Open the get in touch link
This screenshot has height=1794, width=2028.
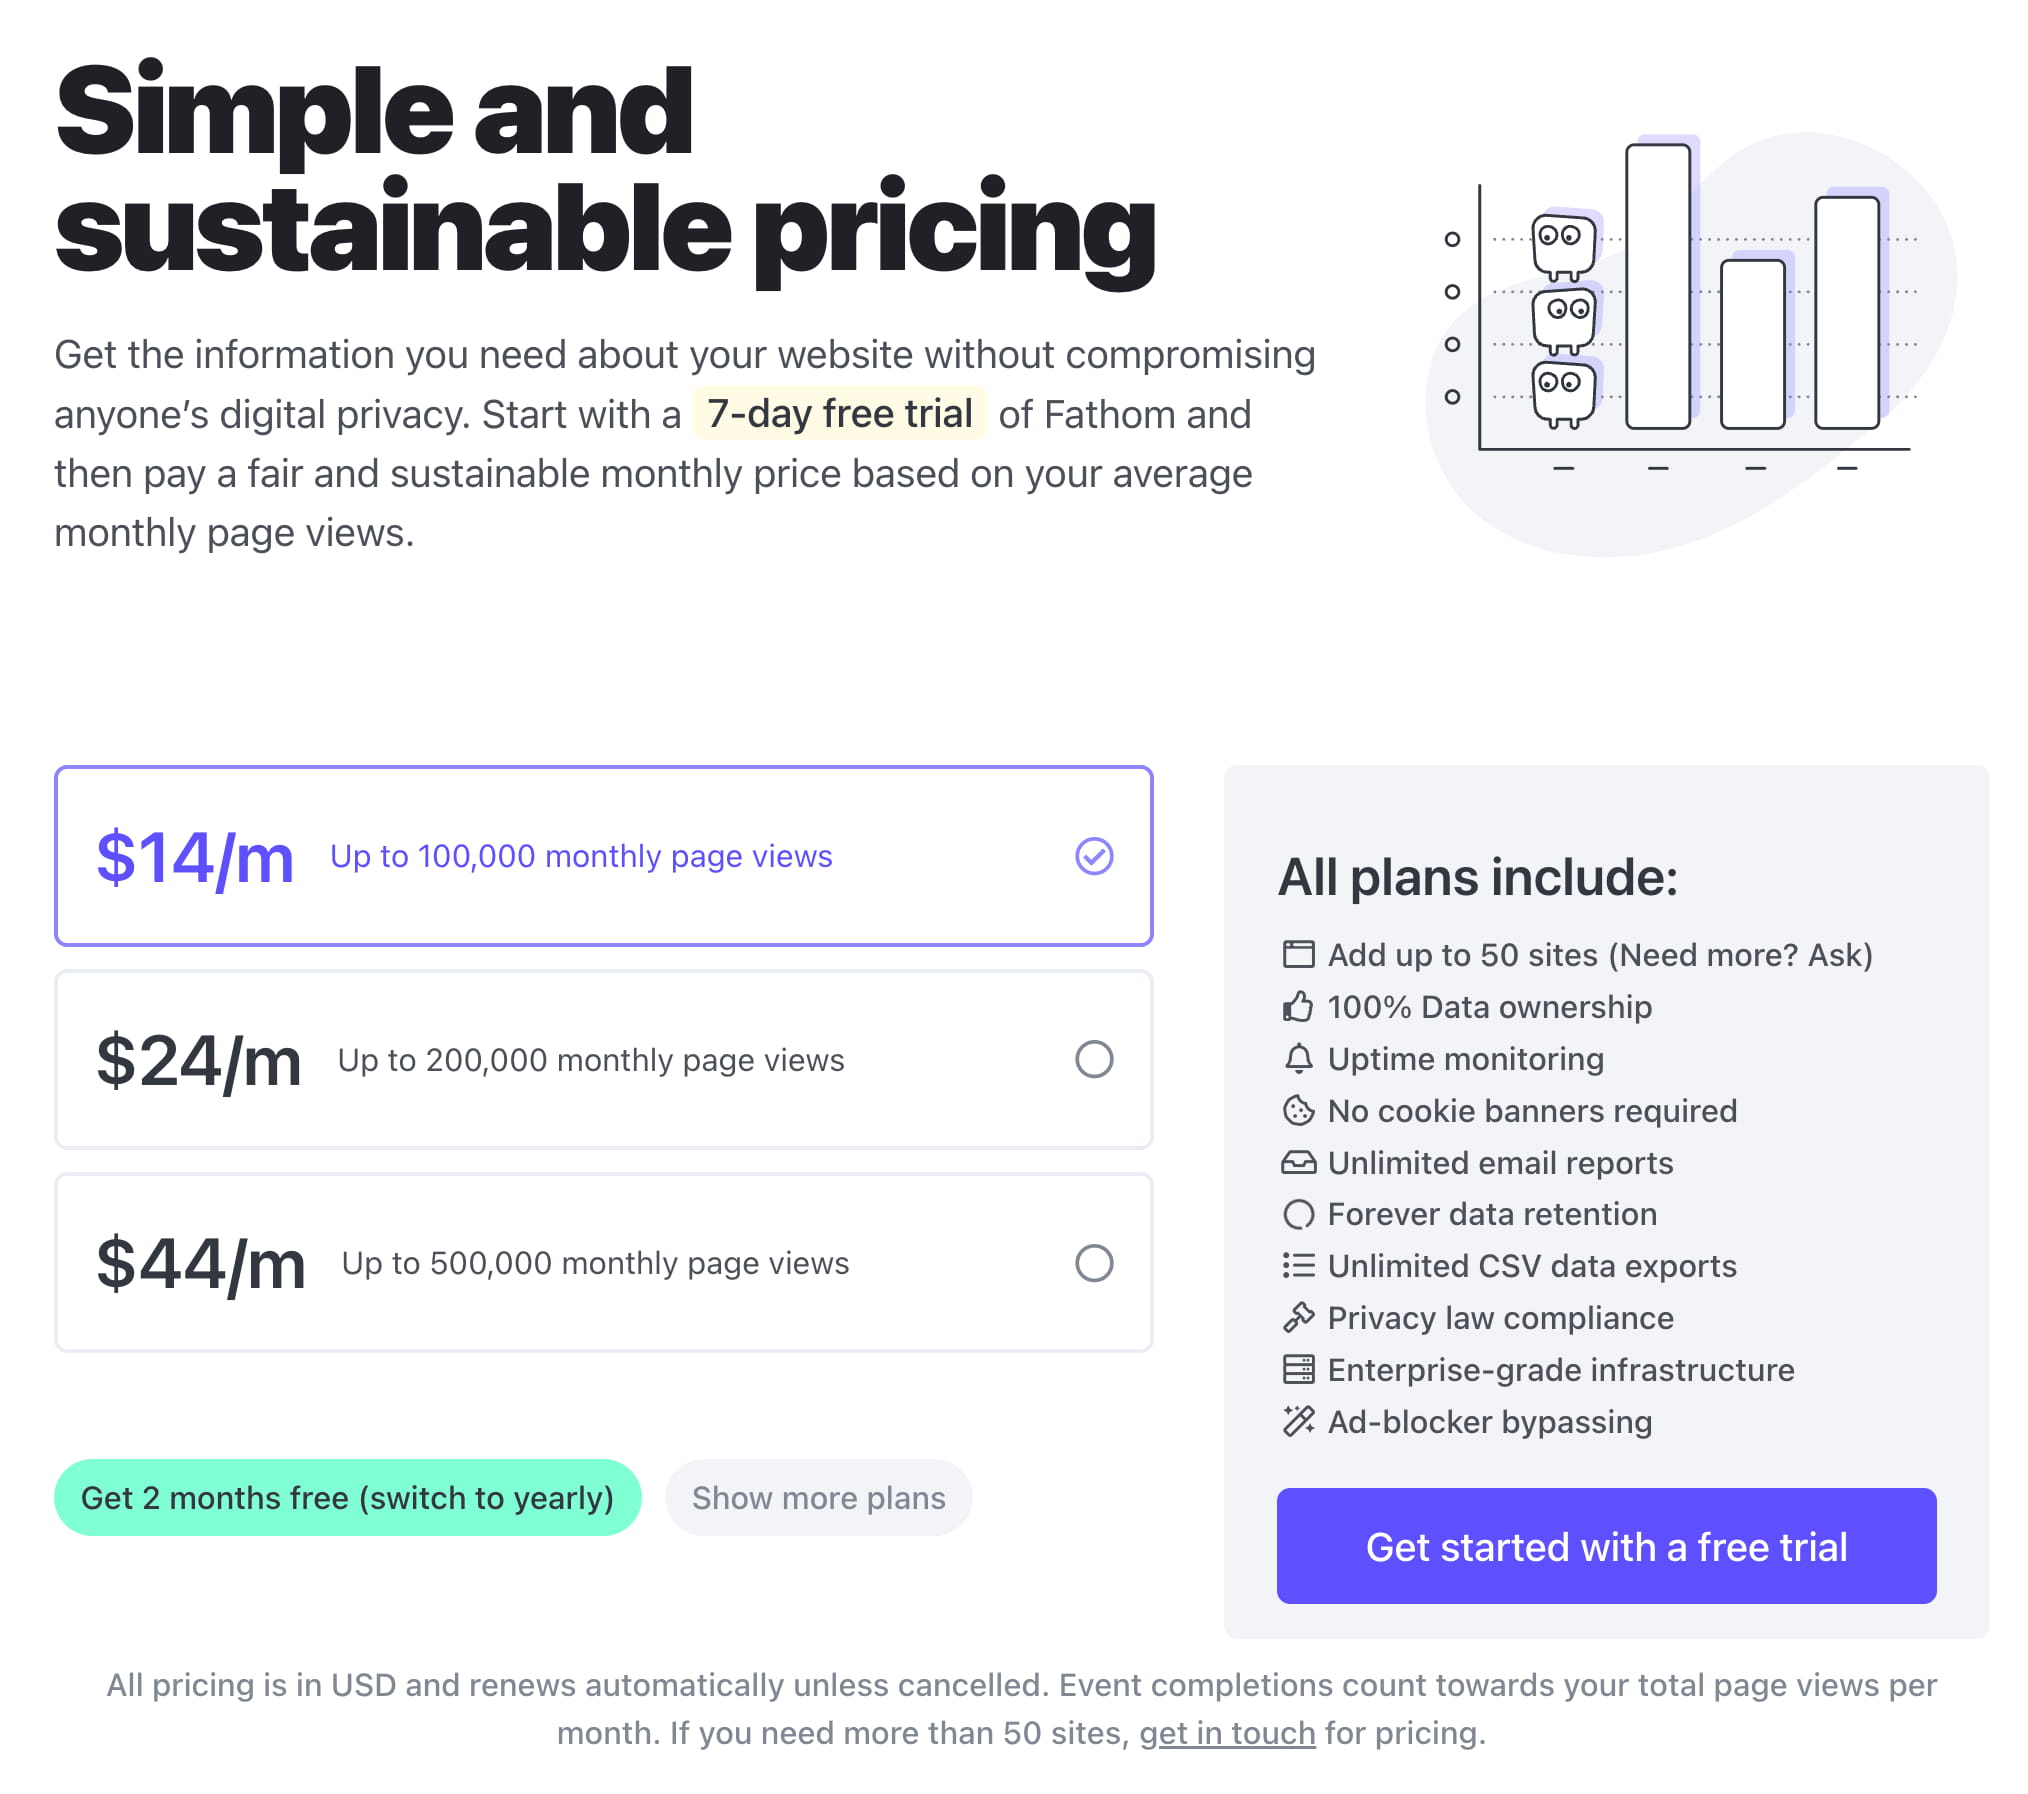[1226, 1732]
